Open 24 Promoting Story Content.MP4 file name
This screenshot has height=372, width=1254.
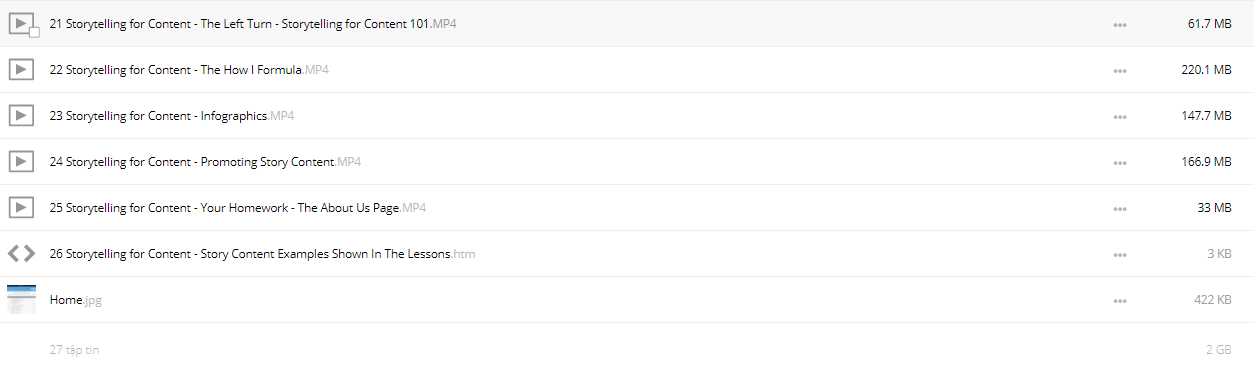(205, 162)
